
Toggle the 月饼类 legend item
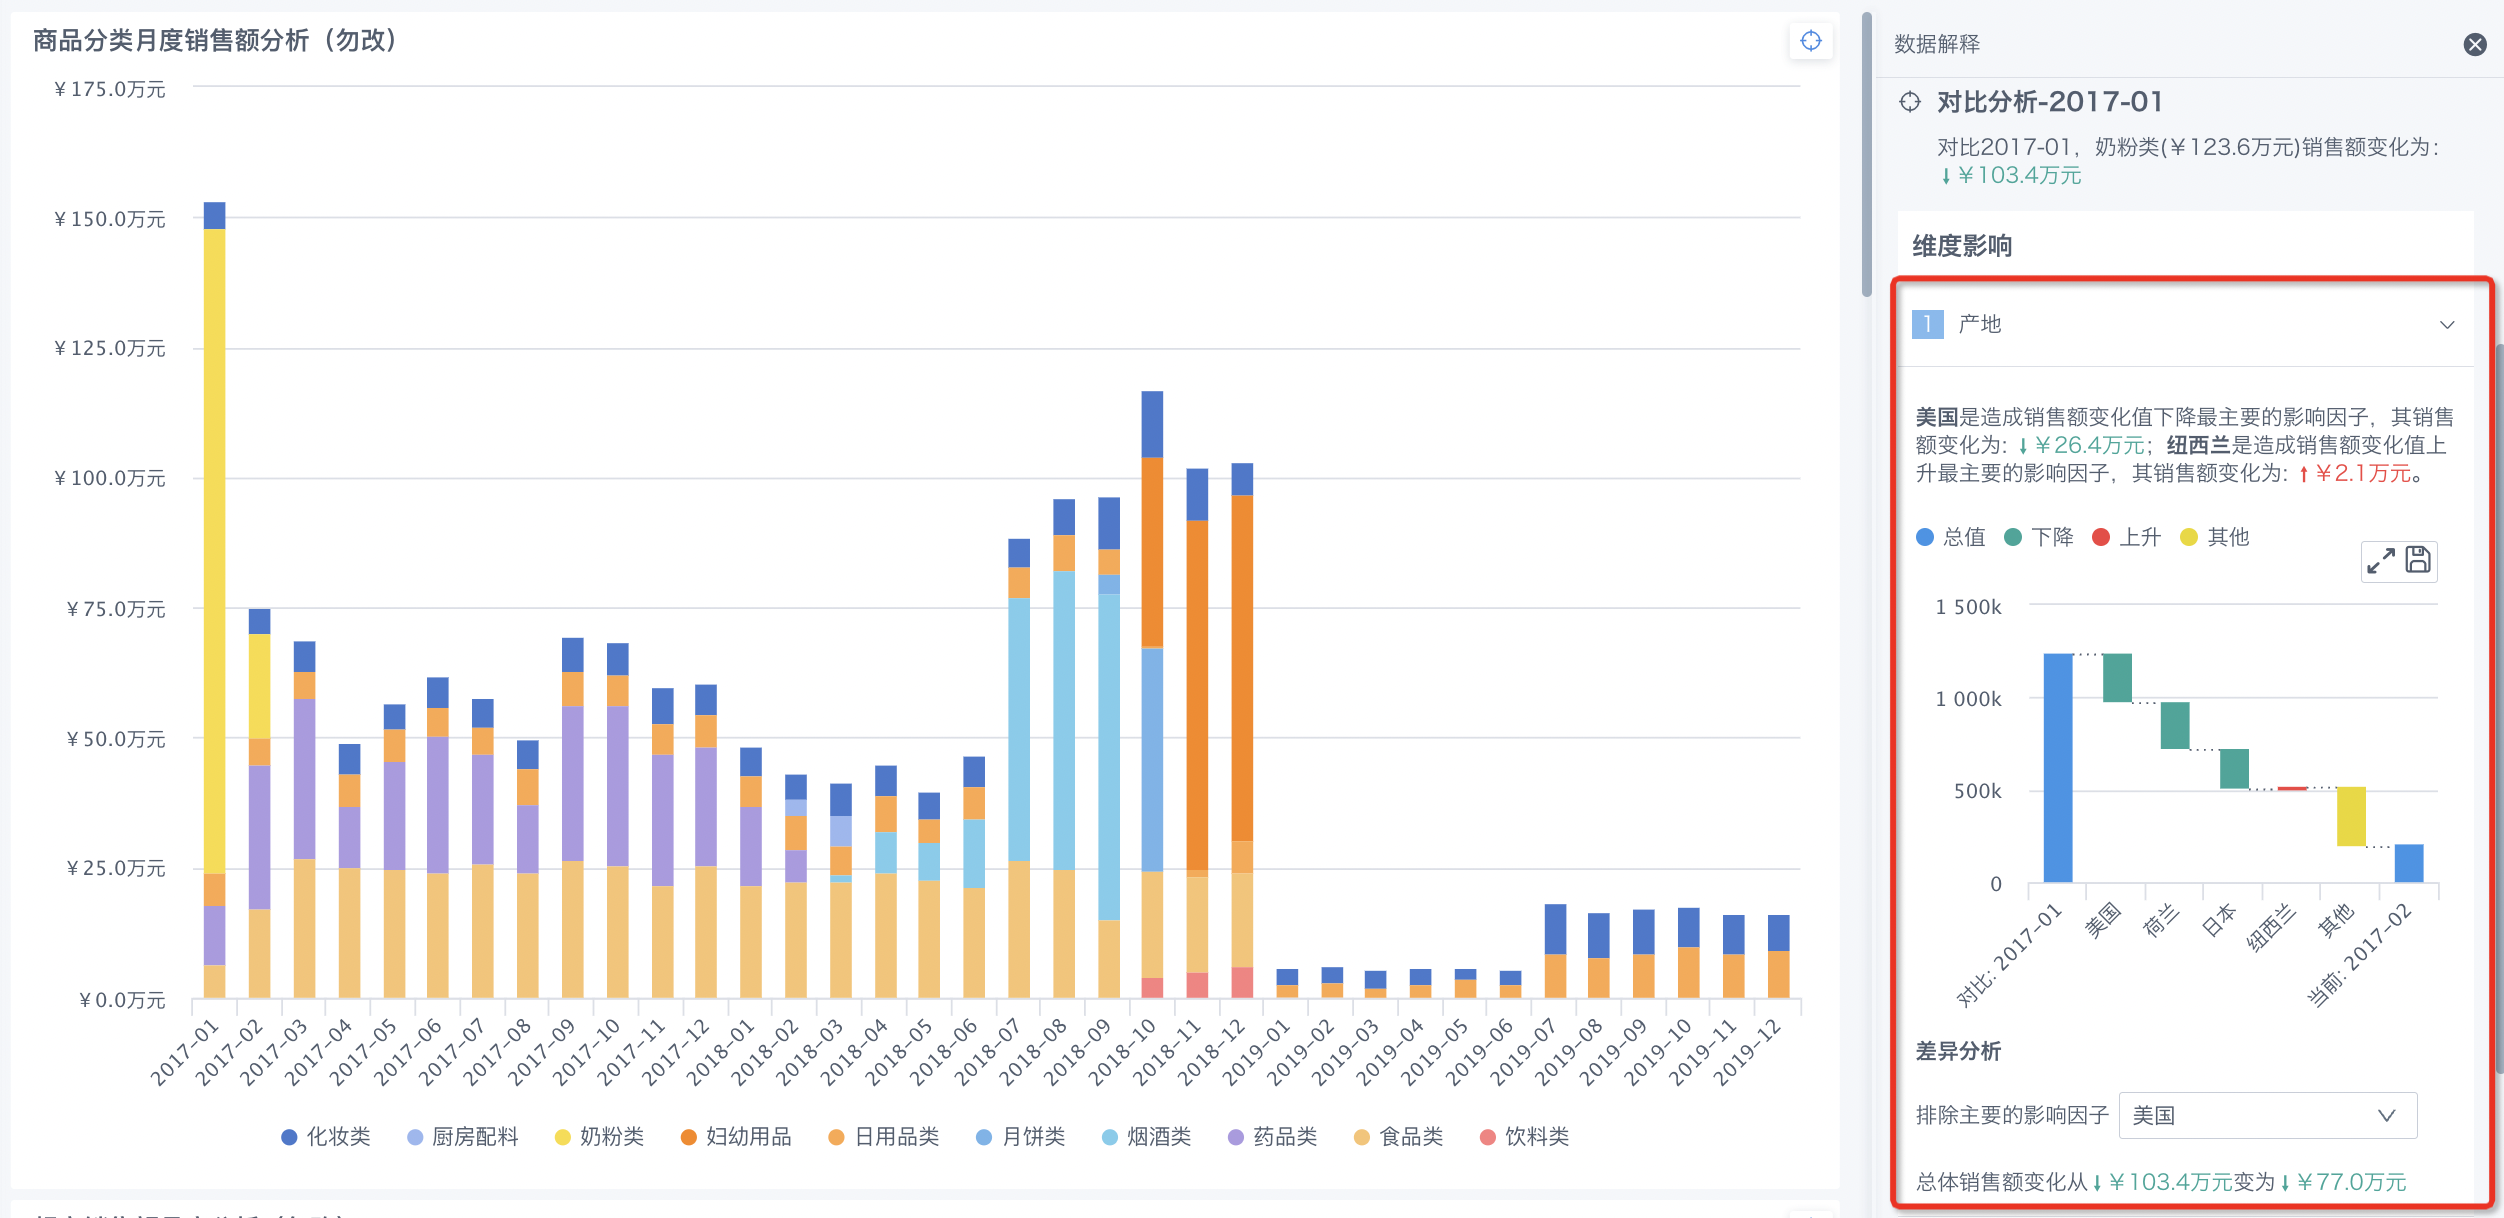1020,1136
